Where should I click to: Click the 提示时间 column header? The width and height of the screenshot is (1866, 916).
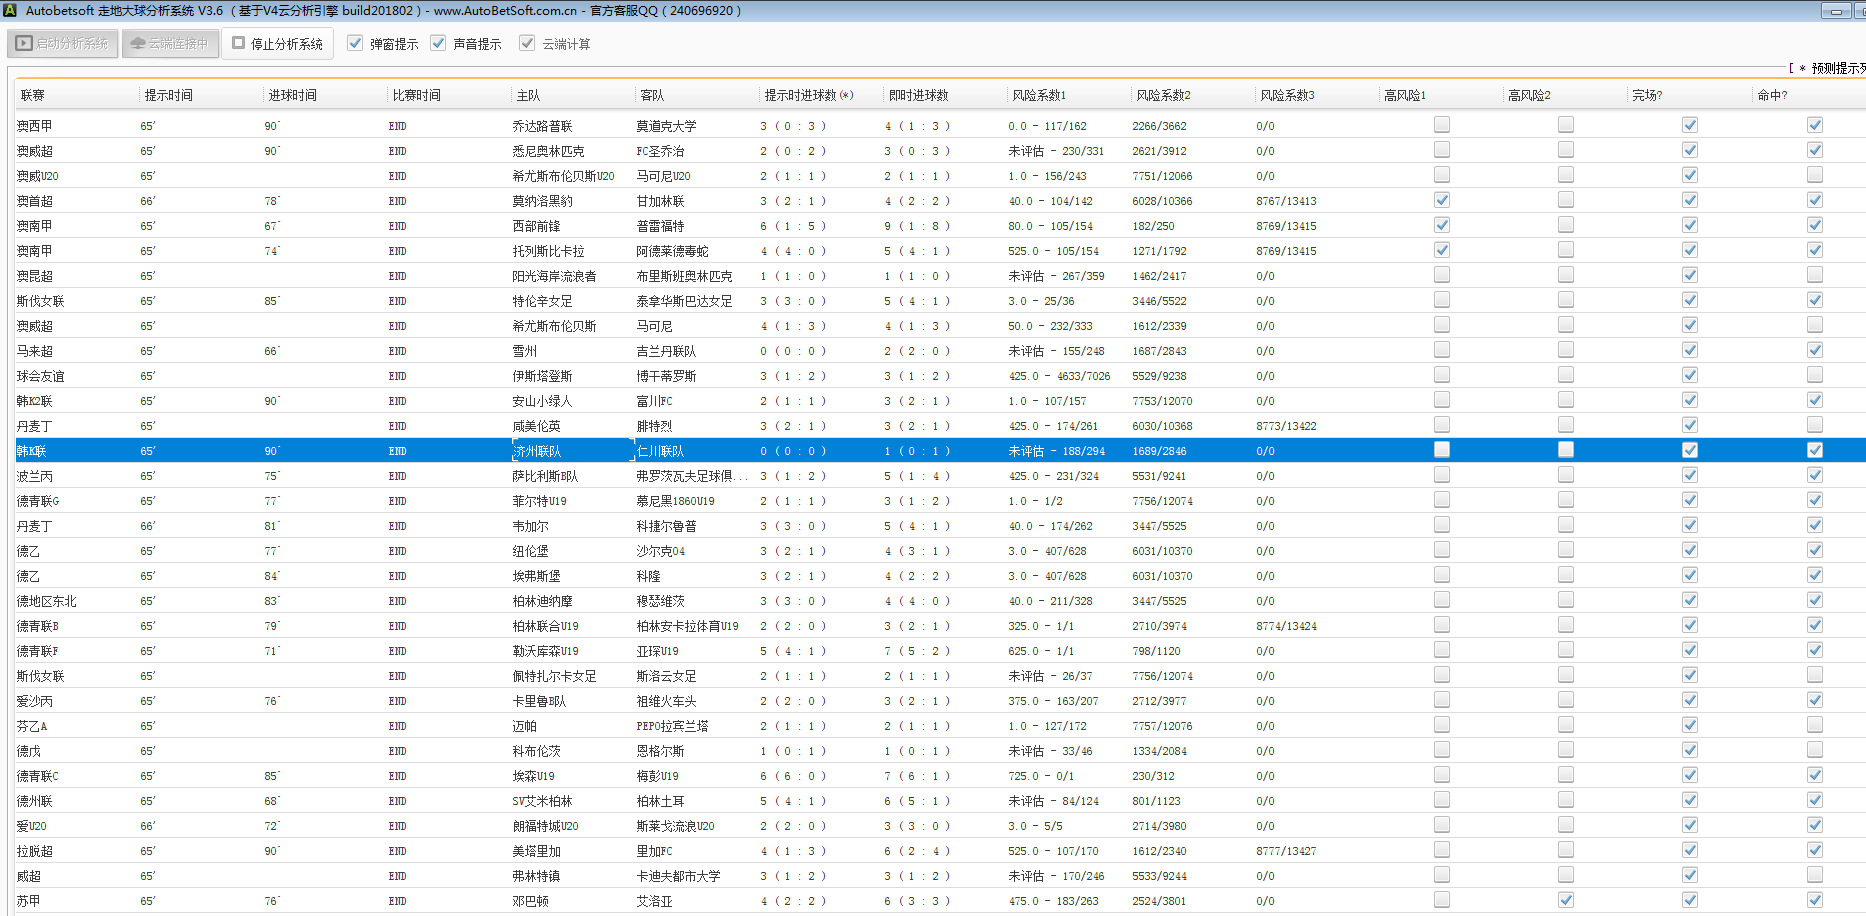click(168, 95)
